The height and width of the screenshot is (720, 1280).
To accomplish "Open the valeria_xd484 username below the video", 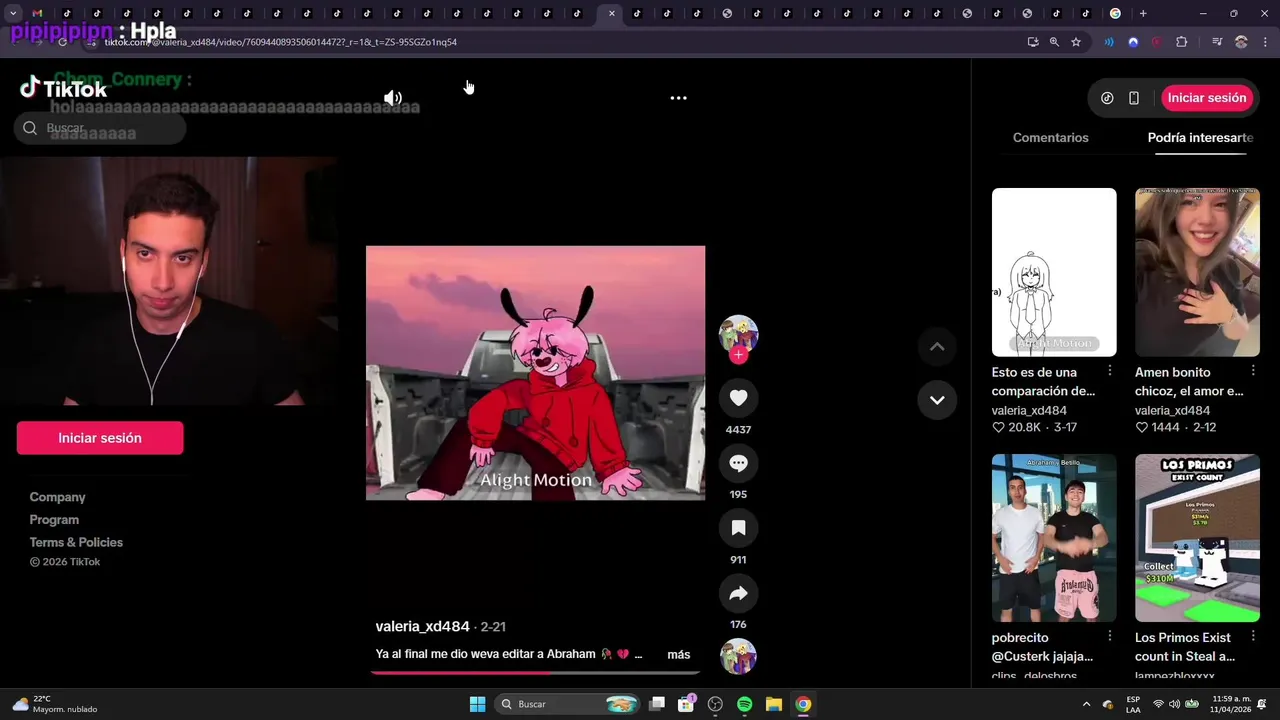I will [x=422, y=626].
